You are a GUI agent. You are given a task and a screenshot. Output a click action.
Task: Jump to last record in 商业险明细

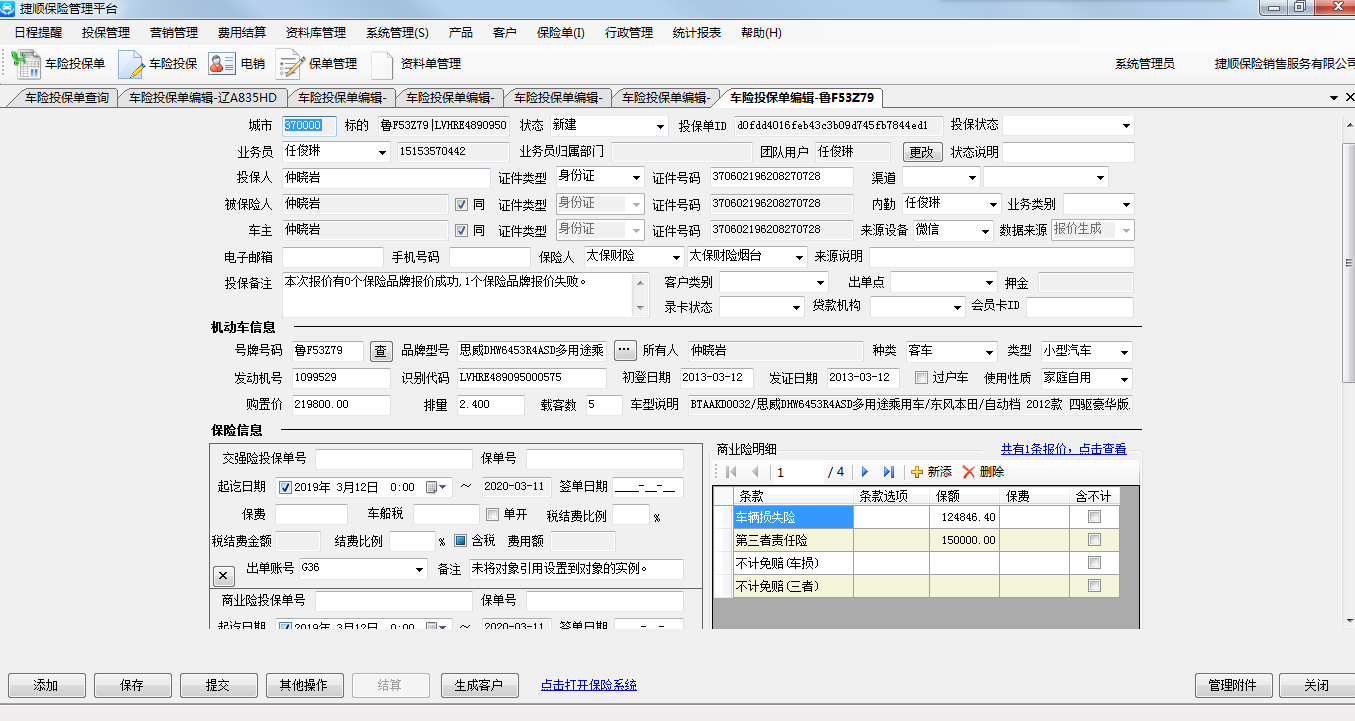click(888, 472)
